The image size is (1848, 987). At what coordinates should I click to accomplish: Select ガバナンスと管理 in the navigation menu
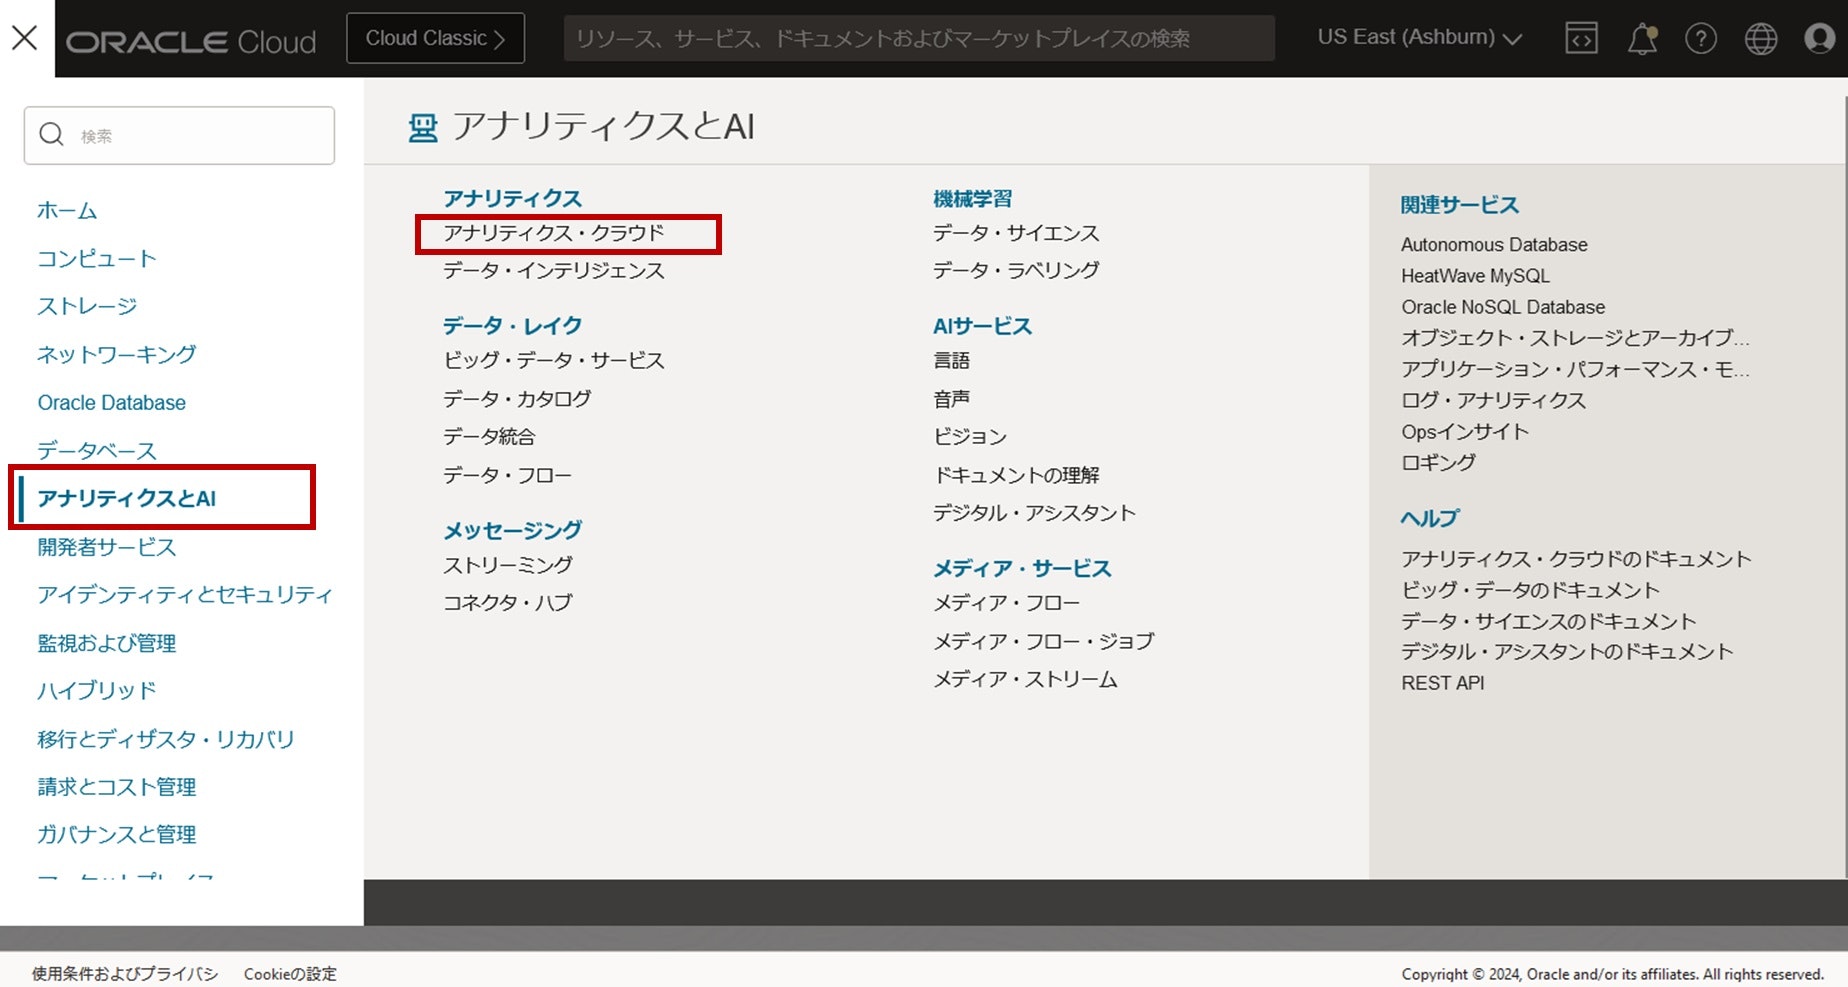(x=117, y=835)
